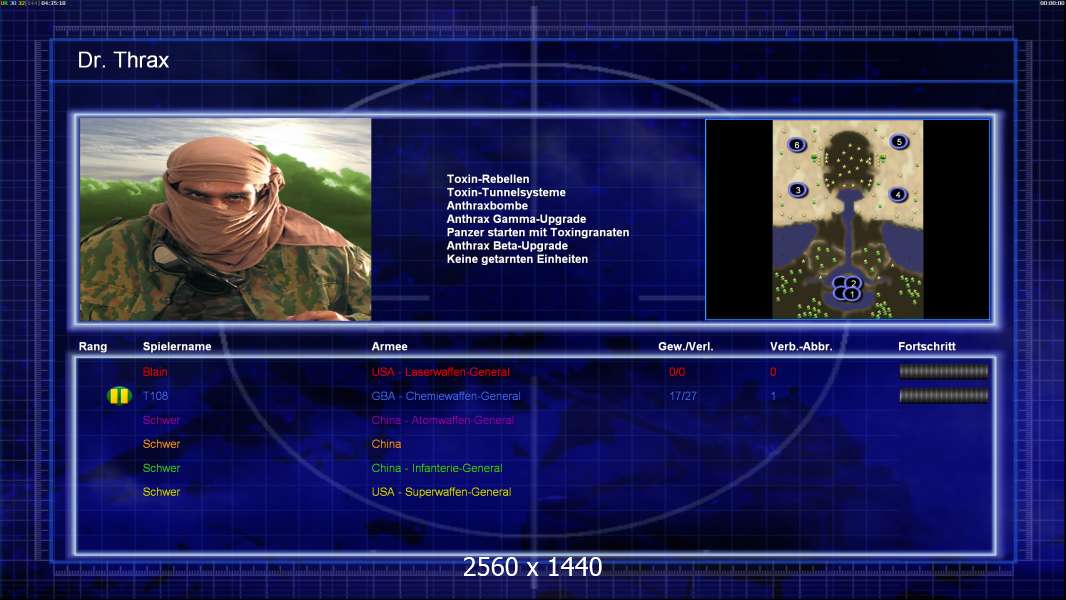Click the Fortschritt column header
1066x600 pixels.
tap(927, 347)
